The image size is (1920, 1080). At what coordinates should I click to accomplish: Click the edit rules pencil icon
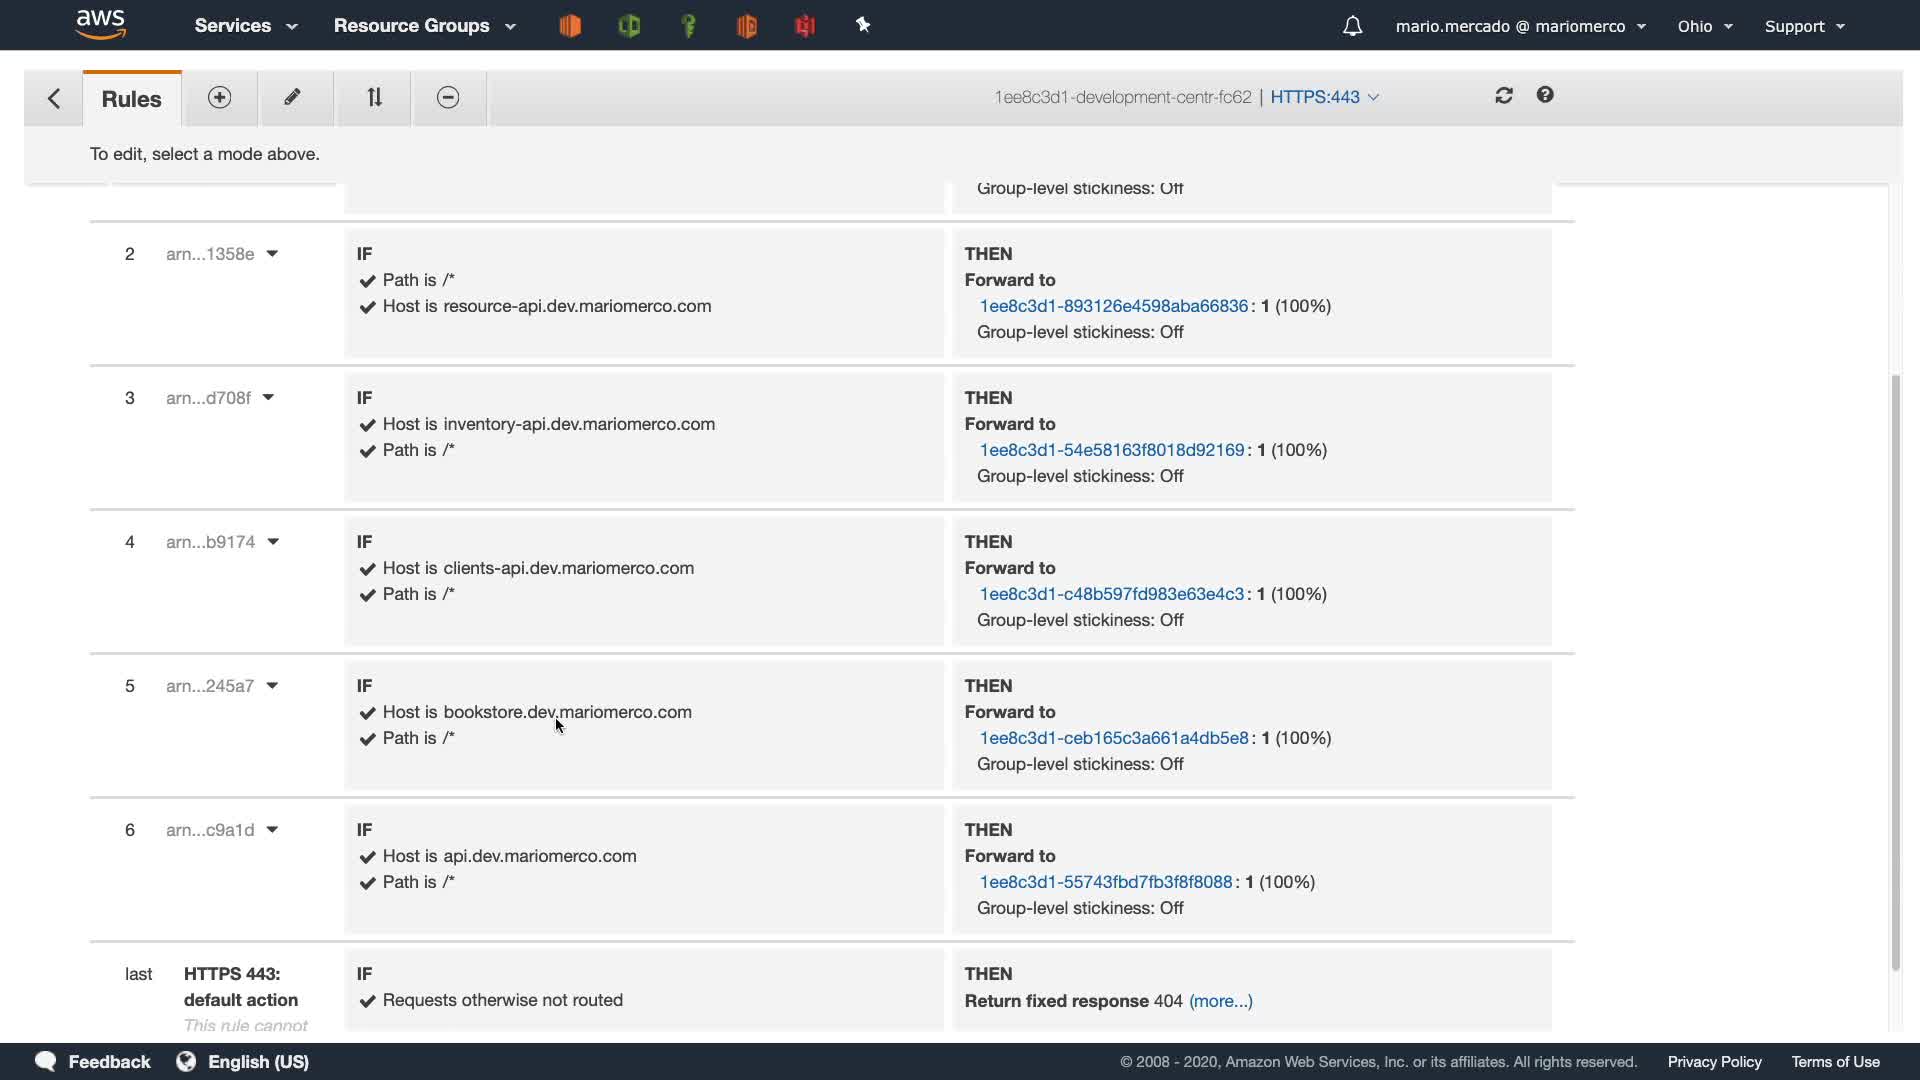(x=292, y=97)
